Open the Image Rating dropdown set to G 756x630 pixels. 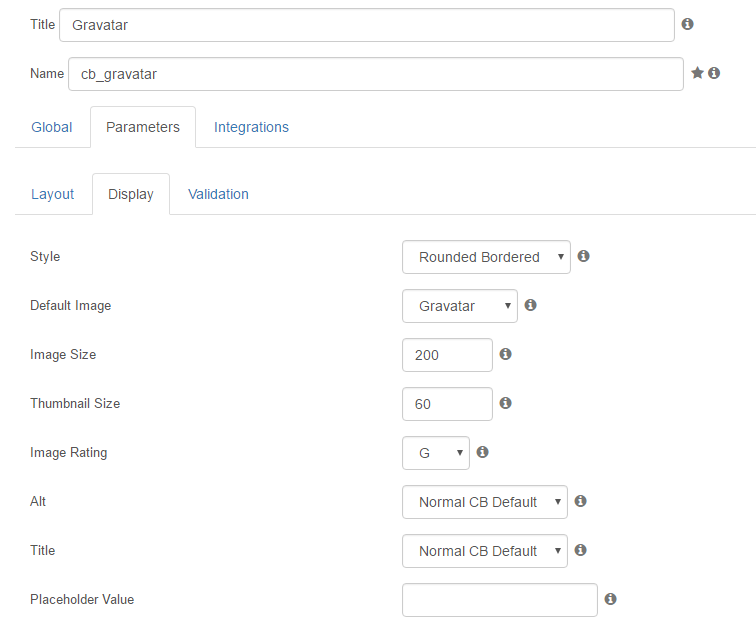436,453
